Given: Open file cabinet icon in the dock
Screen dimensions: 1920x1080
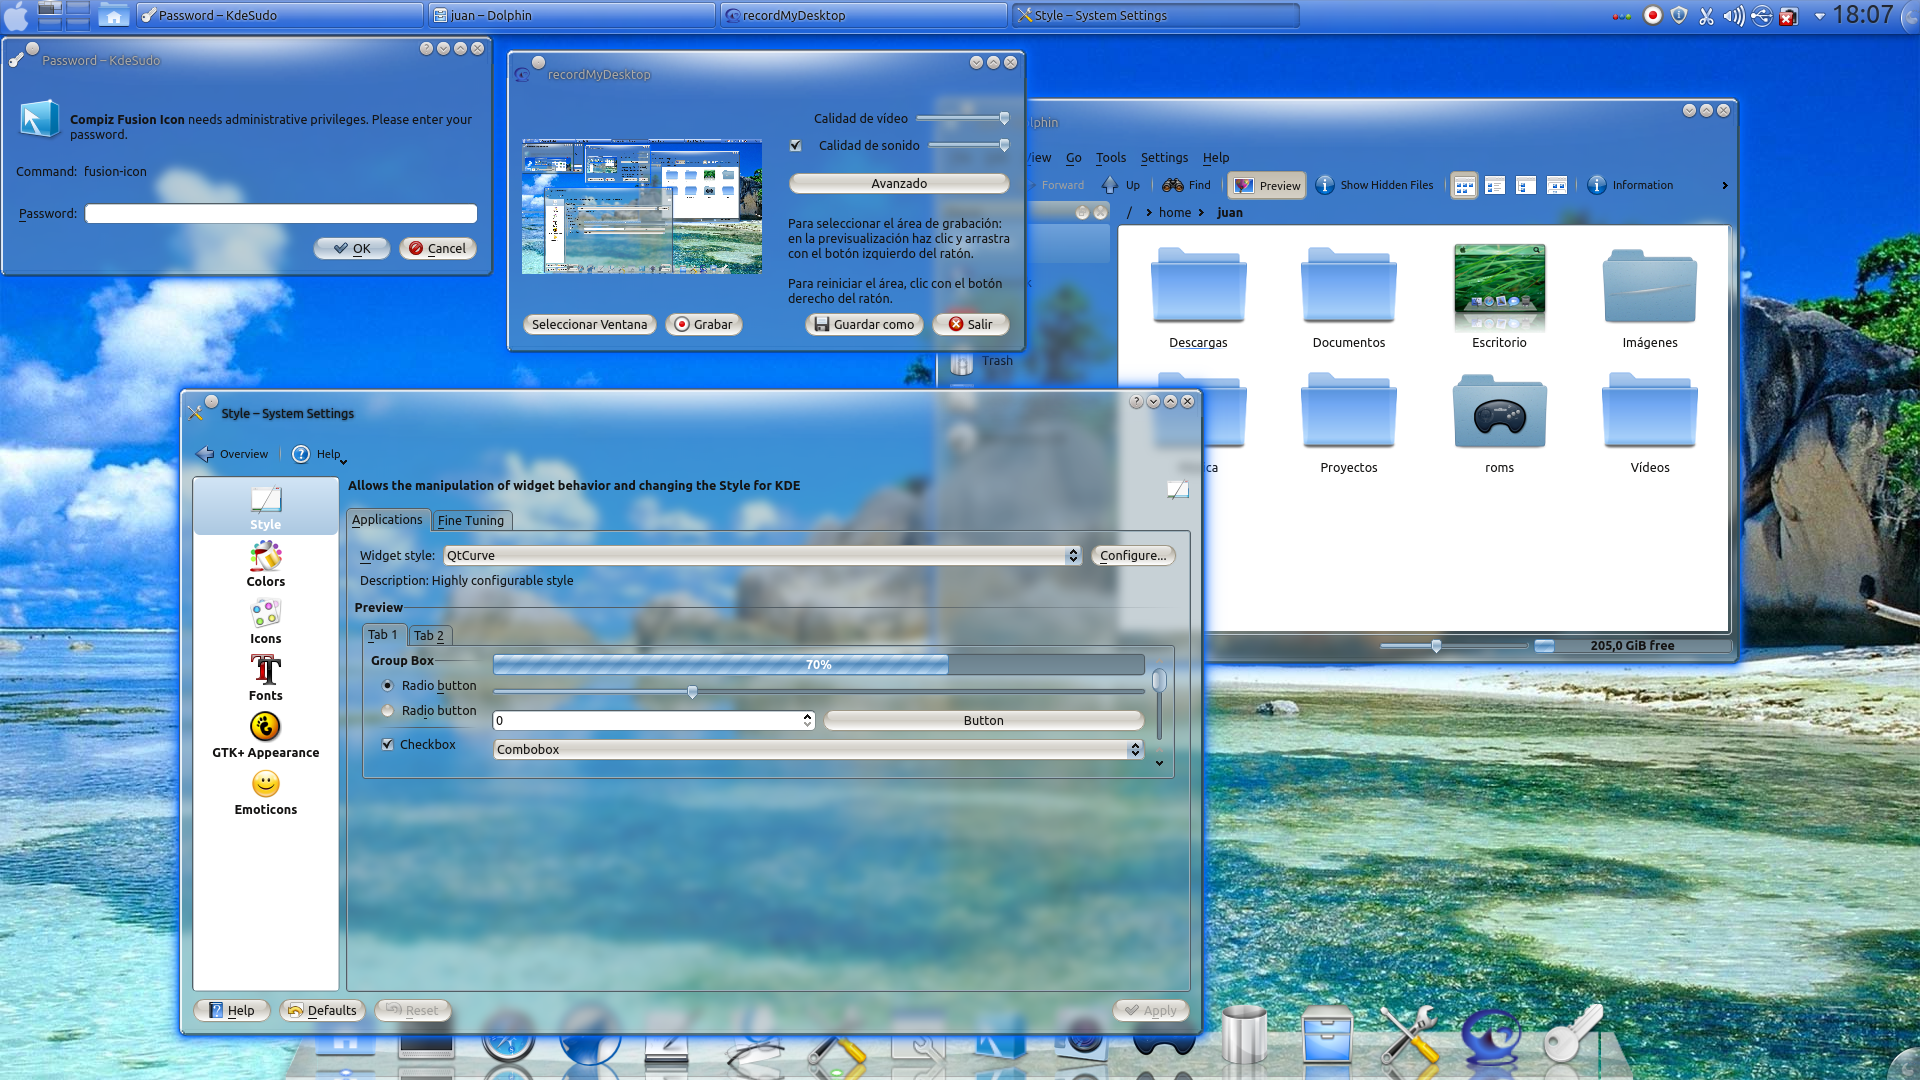Looking at the screenshot, I should 1327,1035.
